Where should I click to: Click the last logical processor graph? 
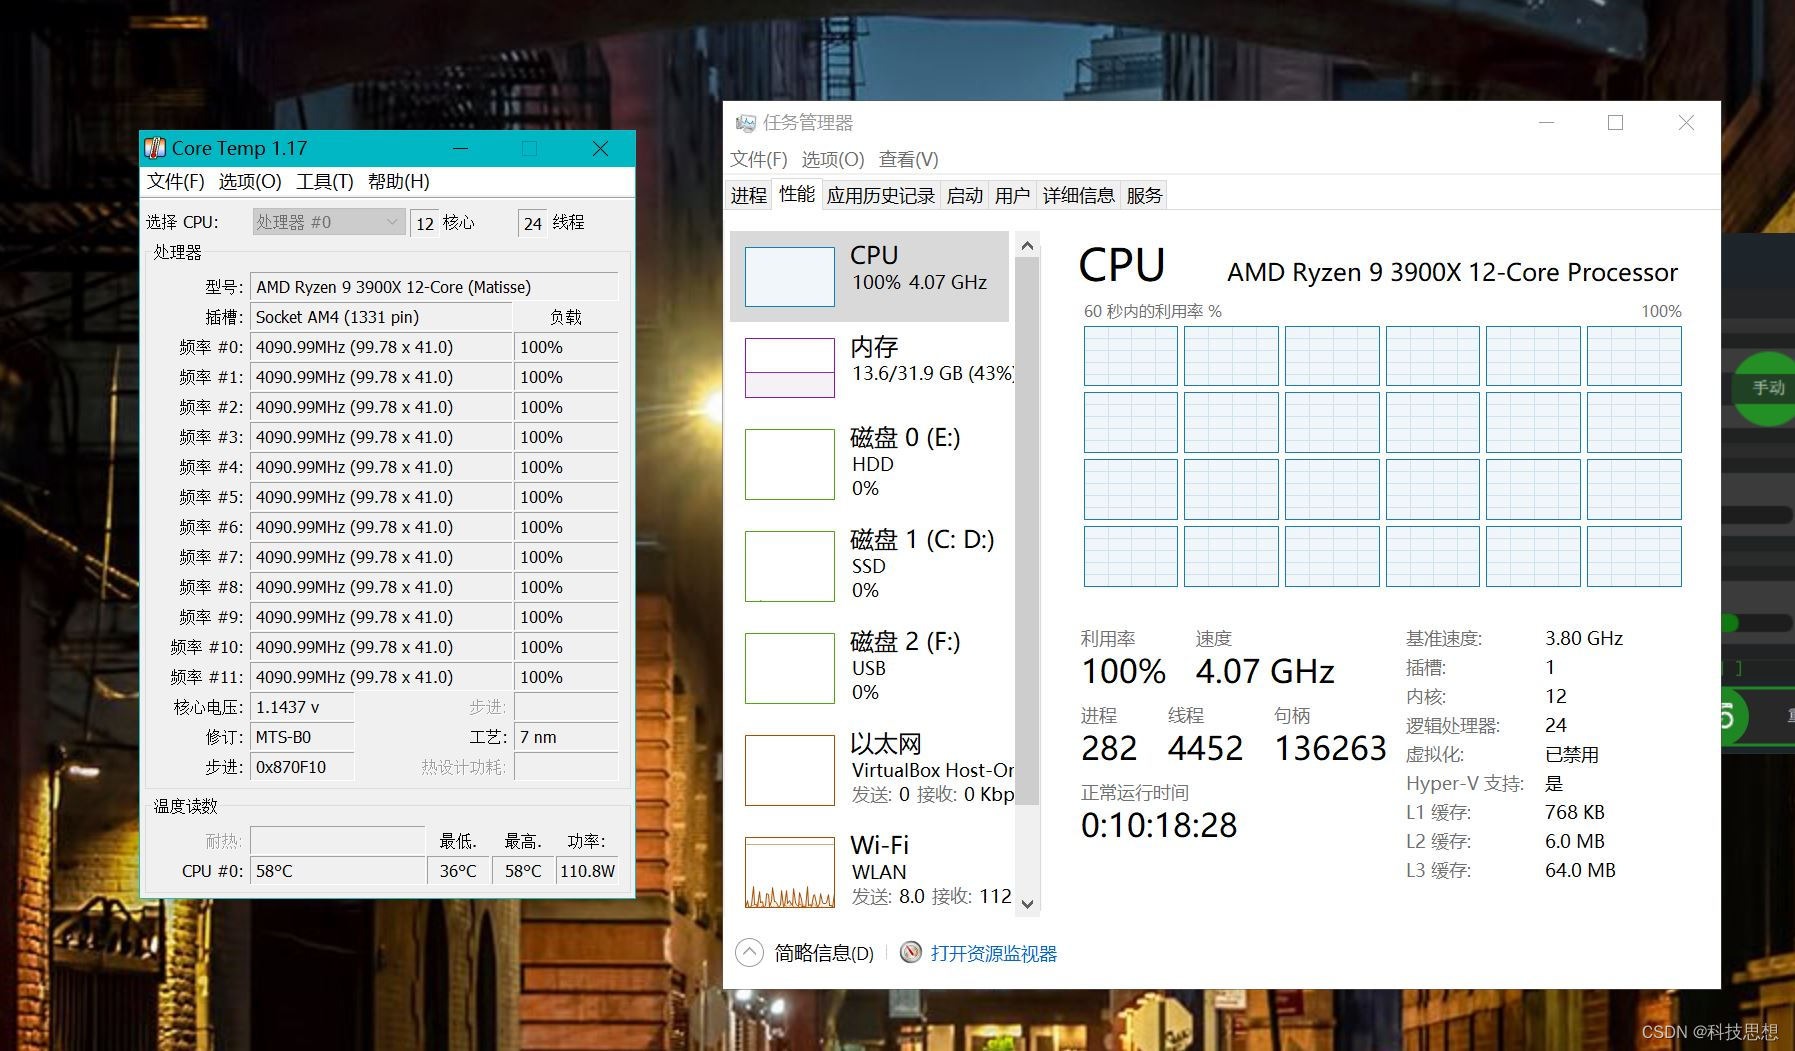1634,556
